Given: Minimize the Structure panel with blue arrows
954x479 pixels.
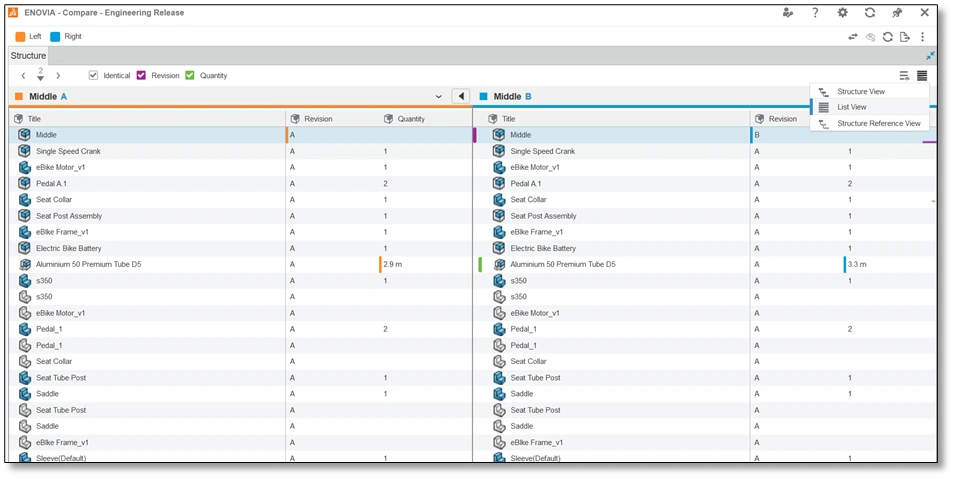Looking at the screenshot, I should [930, 55].
